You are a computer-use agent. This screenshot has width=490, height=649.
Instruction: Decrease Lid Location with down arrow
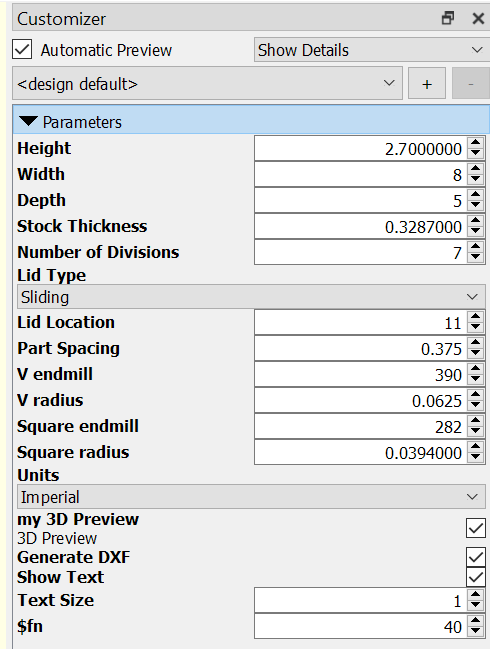(476, 327)
